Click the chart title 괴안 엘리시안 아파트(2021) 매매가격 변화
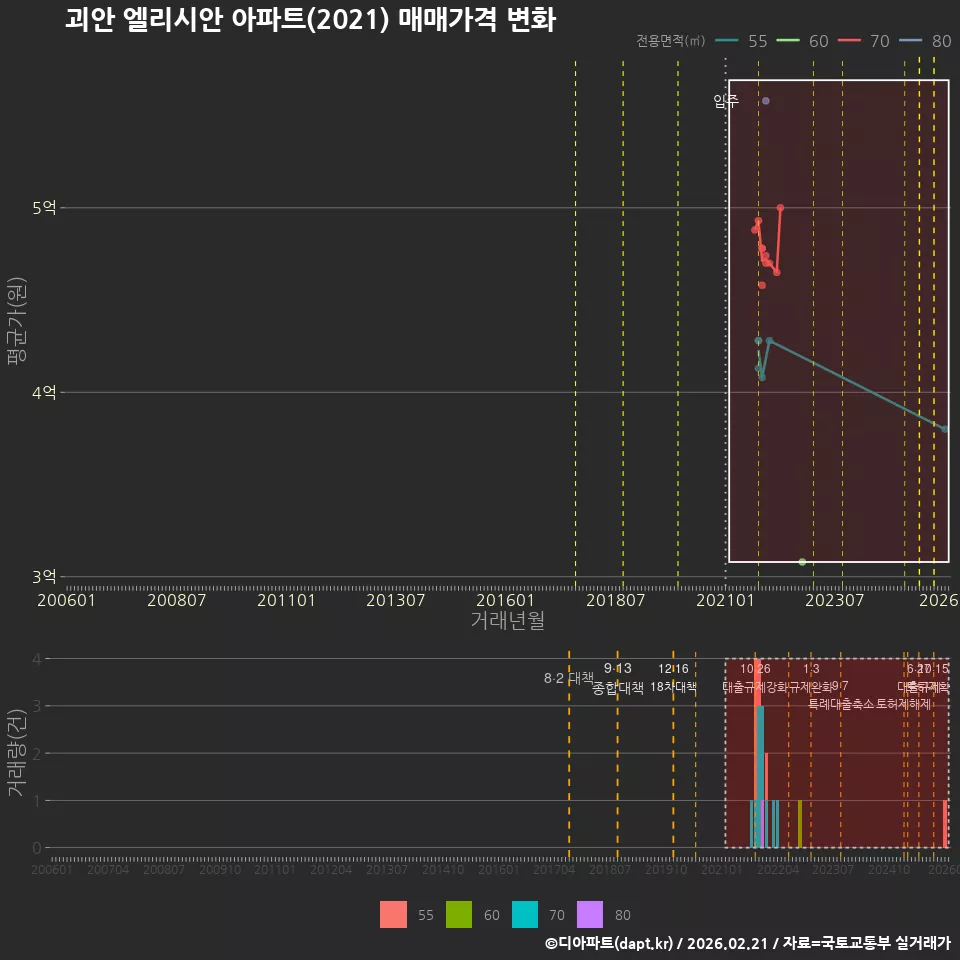Screen dimensions: 960x960 [310, 20]
